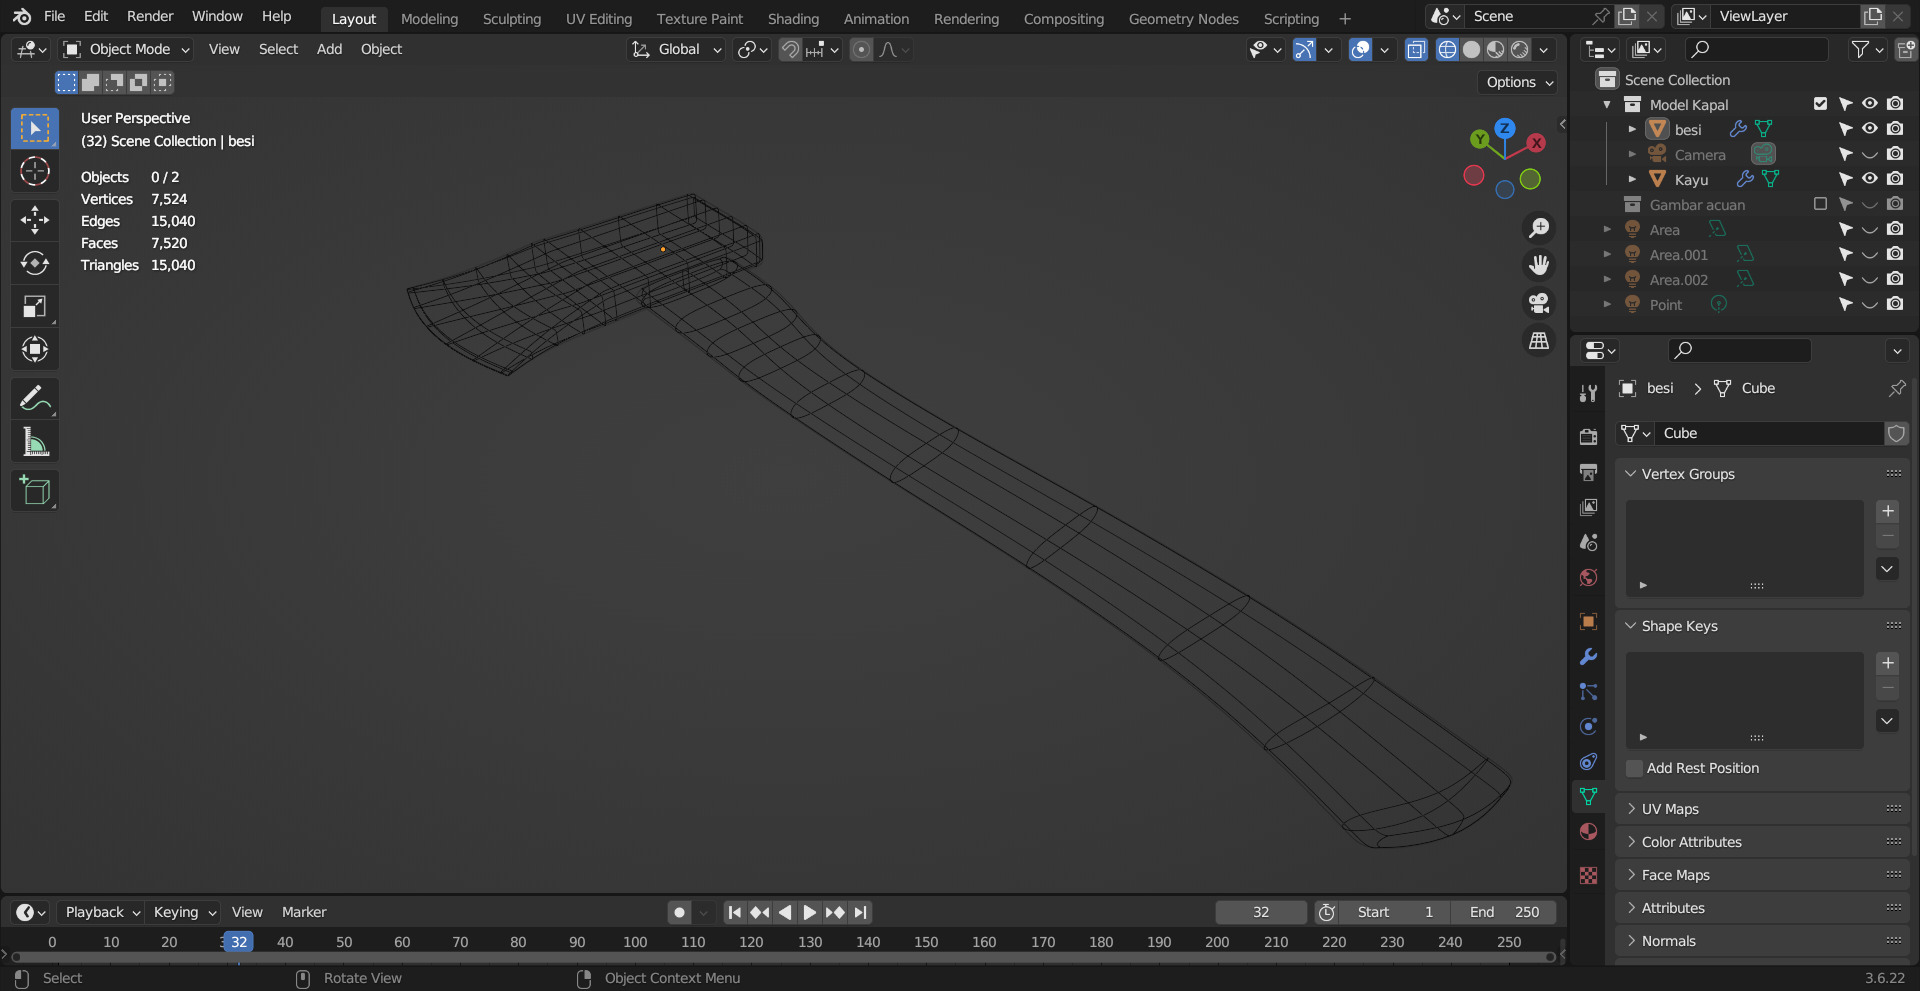
Task: Click the current frame field showing 32
Action: [1261, 912]
